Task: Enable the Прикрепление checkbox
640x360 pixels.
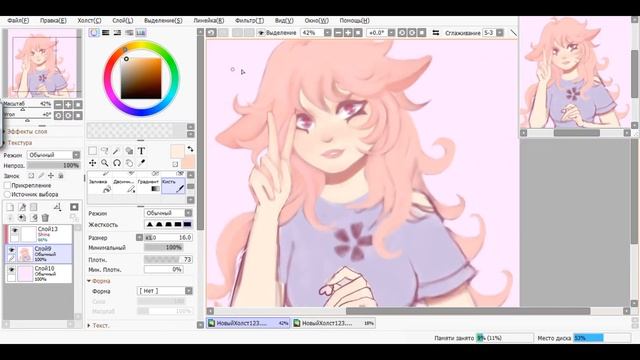Action: tap(7, 185)
